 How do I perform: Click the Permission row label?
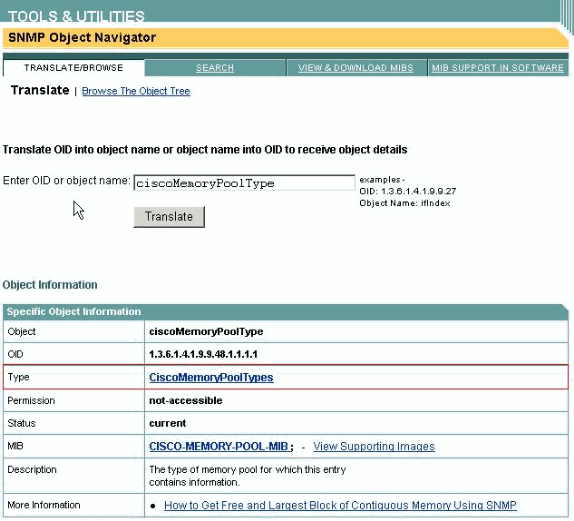31,401
